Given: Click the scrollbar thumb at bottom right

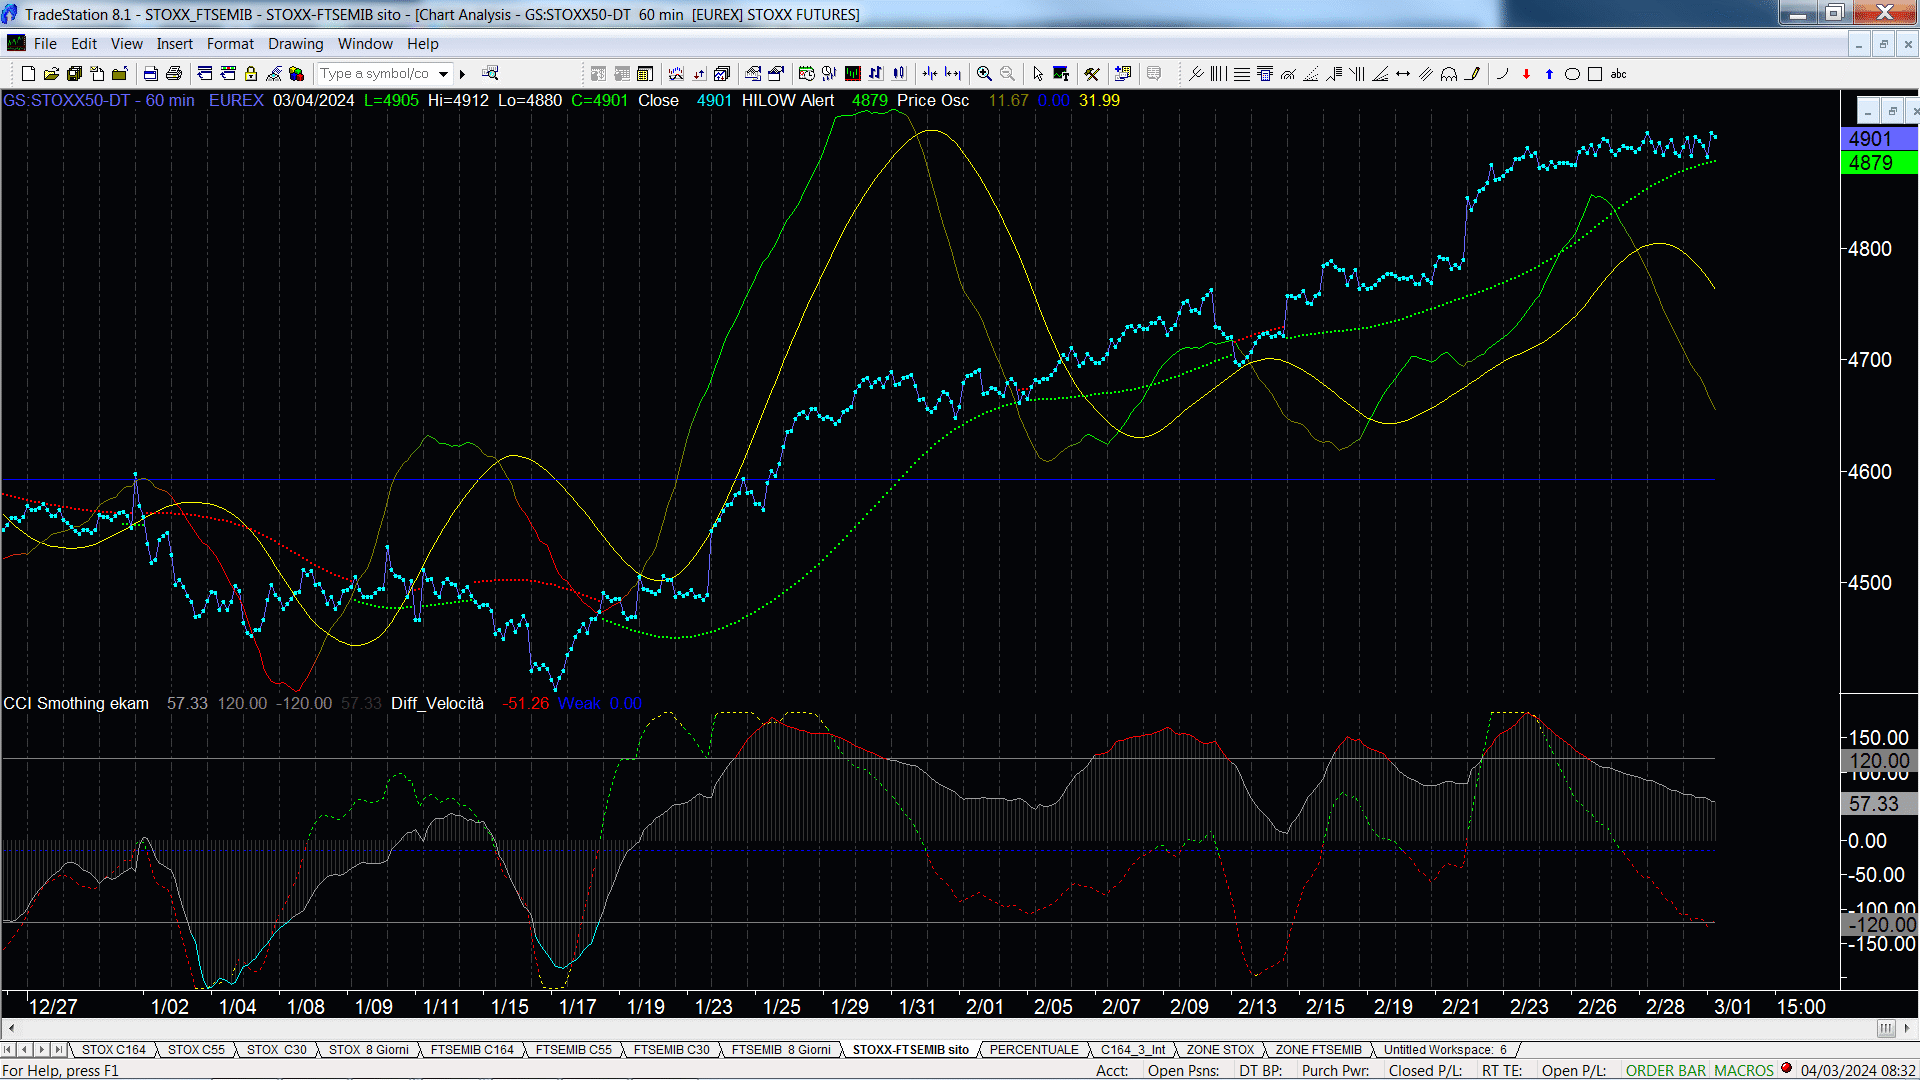Looking at the screenshot, I should click(1886, 1028).
